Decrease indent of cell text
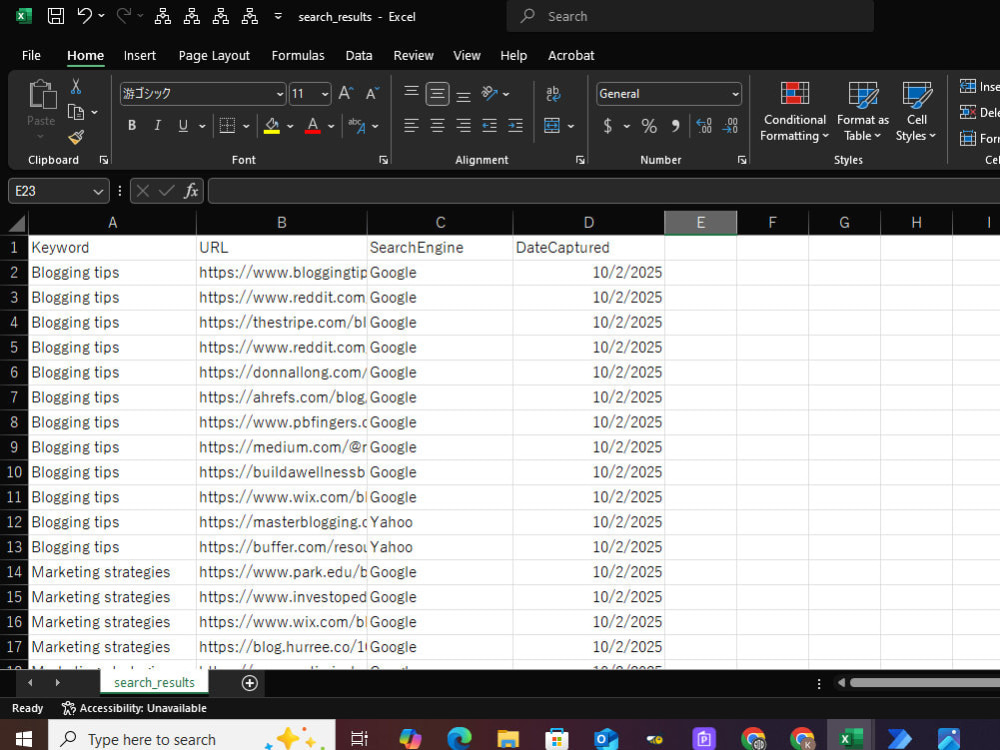Image resolution: width=1000 pixels, height=750 pixels. point(490,126)
